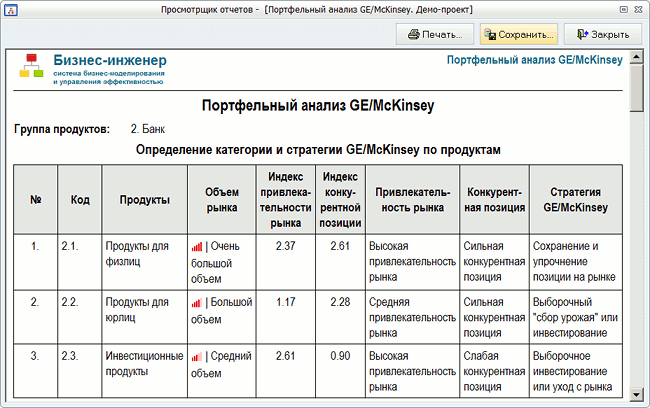Click the Индекс конкурентной позиции column header
The width and height of the screenshot is (650, 408).
(340, 199)
